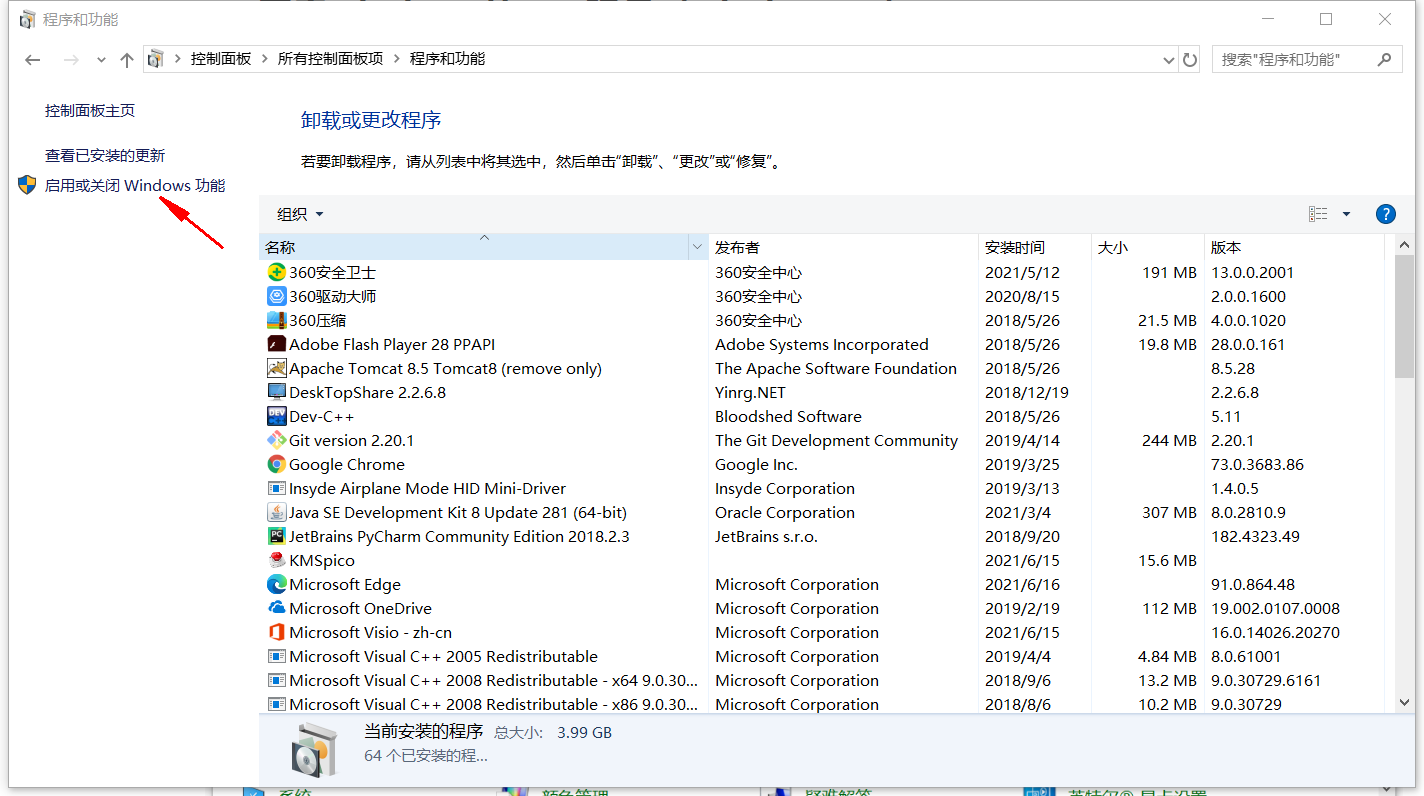Open 启用或关闭 Windows 功能 link

tap(135, 186)
